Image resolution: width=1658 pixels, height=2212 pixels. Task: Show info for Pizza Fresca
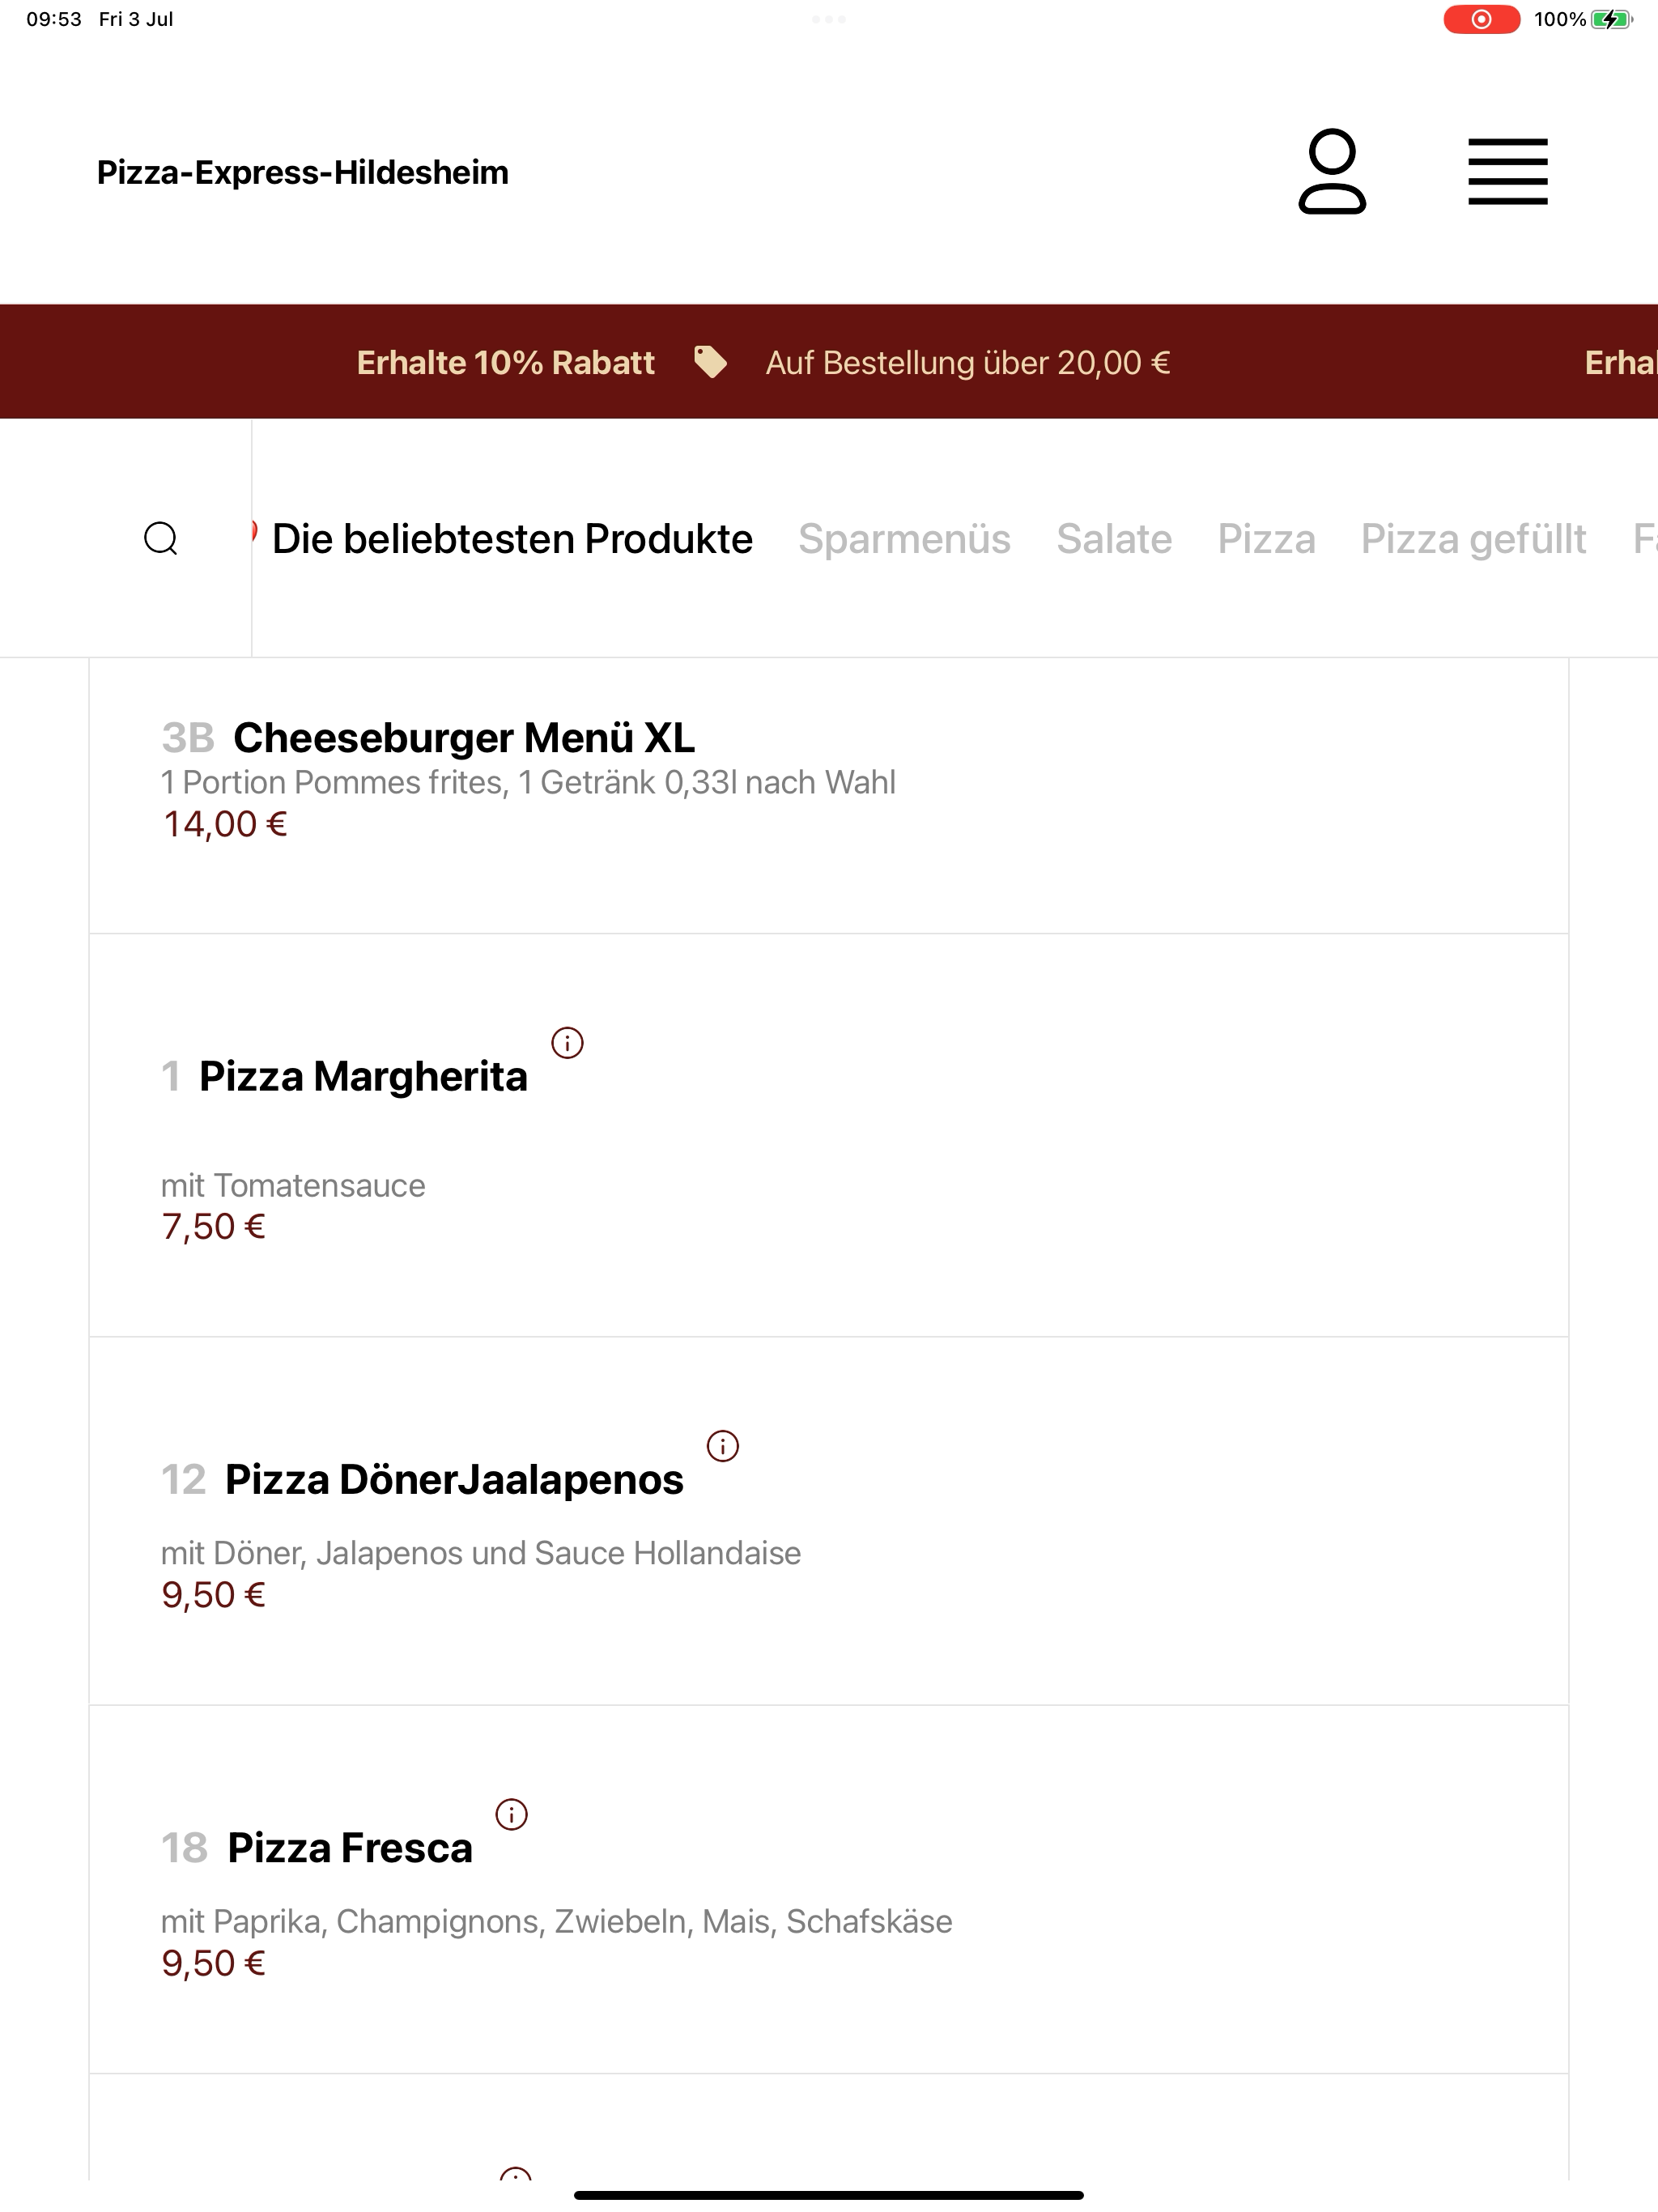point(511,1814)
